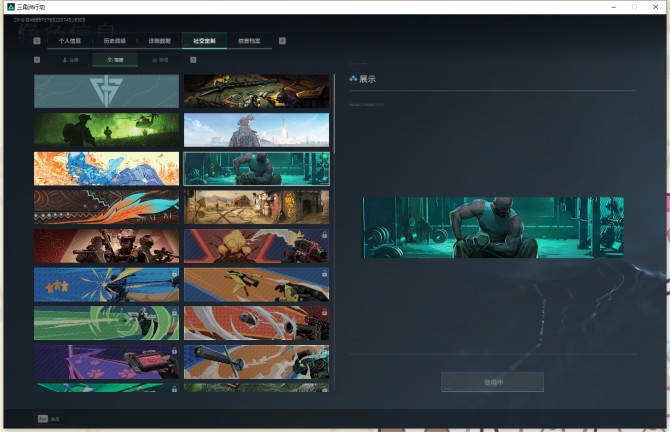Viewport: 670px width, 432px height.
Task: Click the namecard list scrollbar
Action: coord(334,115)
